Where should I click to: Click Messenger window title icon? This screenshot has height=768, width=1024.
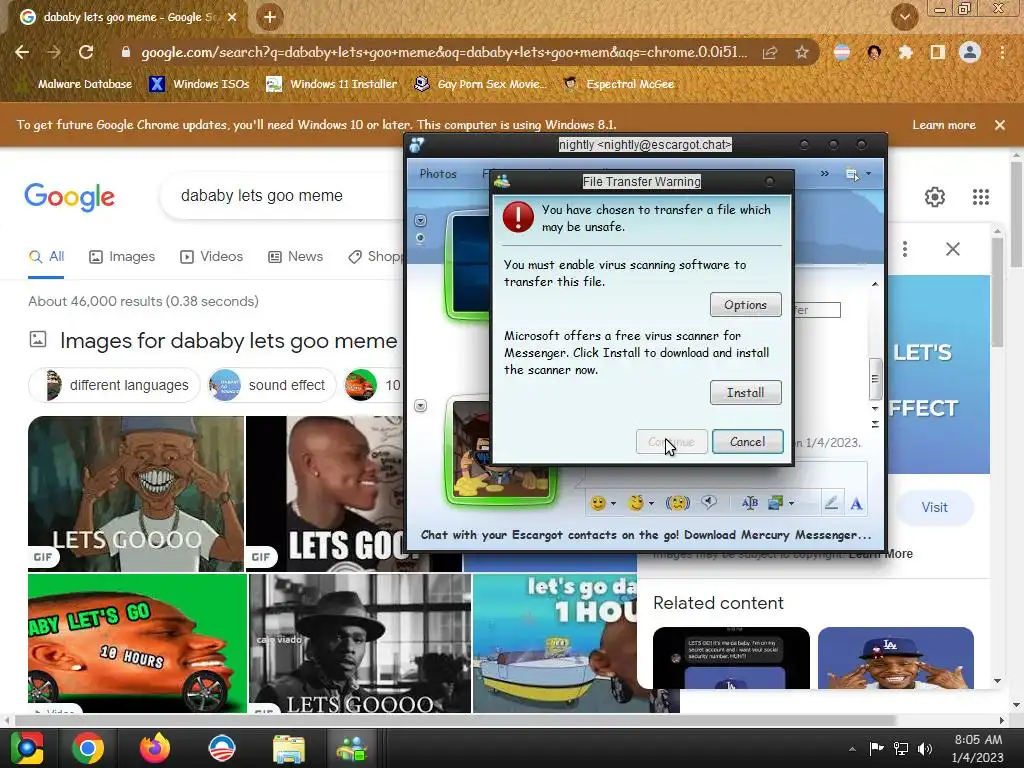pyautogui.click(x=417, y=145)
